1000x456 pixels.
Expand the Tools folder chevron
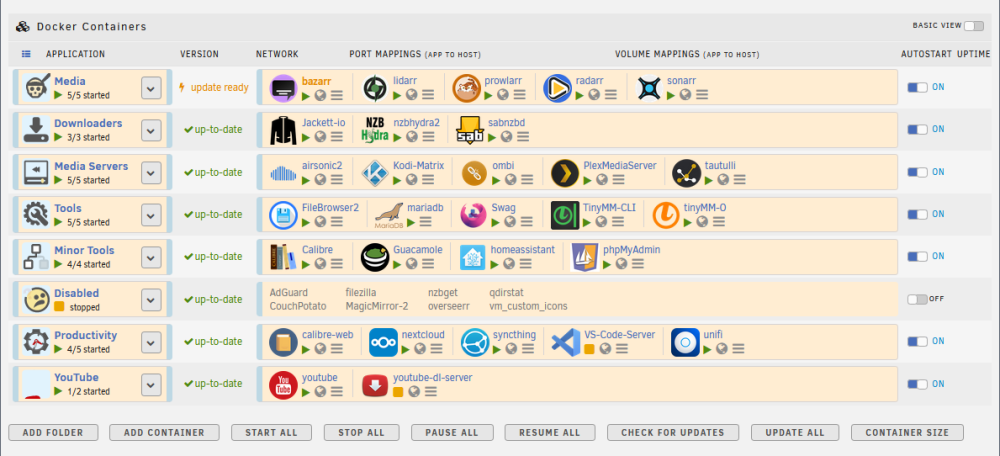[151, 215]
